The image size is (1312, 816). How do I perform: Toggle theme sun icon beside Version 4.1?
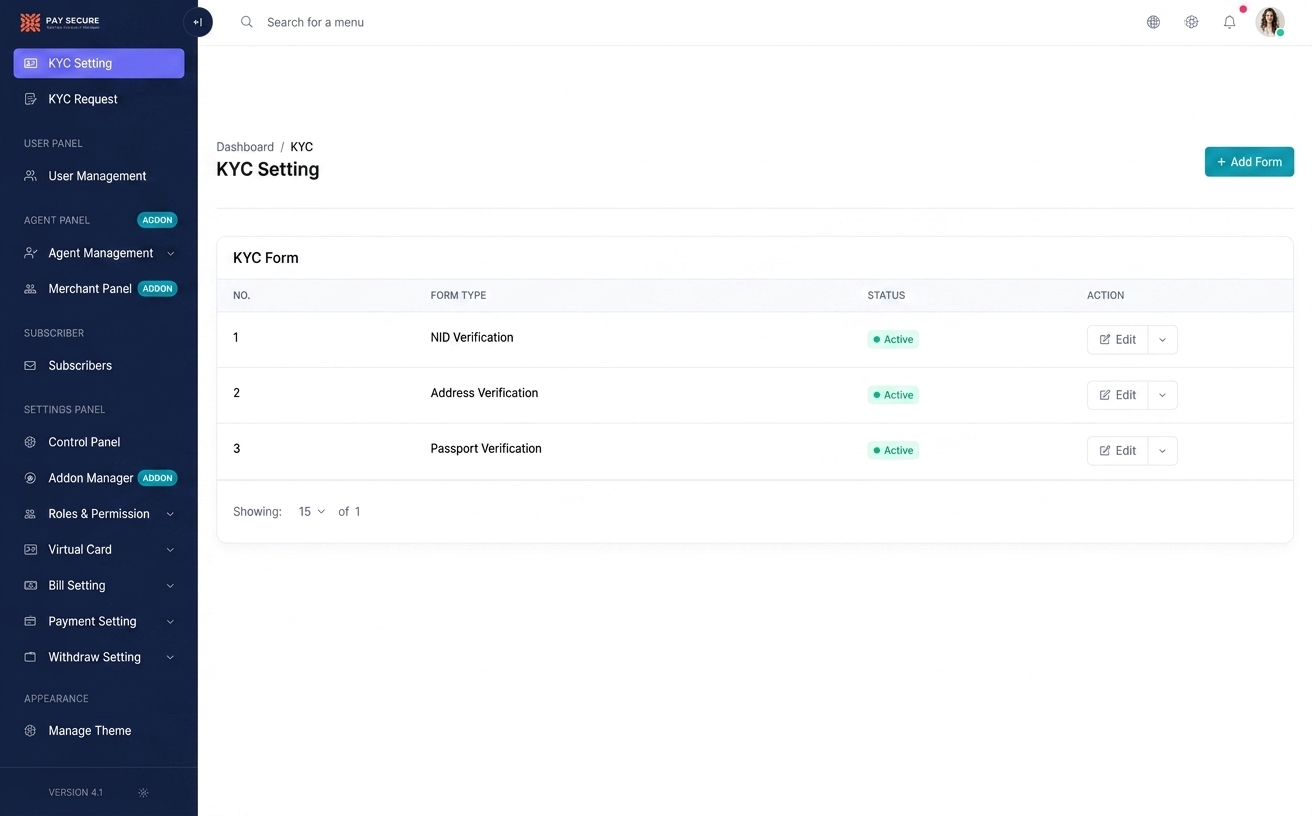[143, 793]
